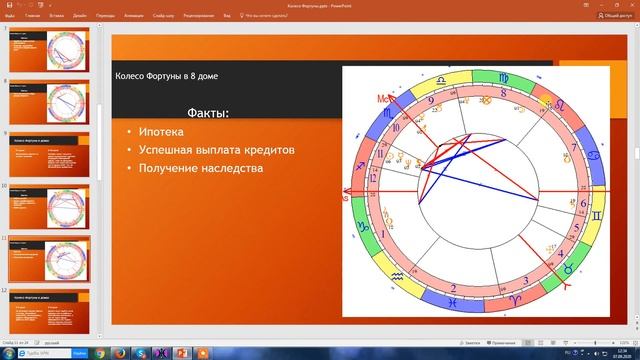Click the zoom percentage value

pos(624,343)
